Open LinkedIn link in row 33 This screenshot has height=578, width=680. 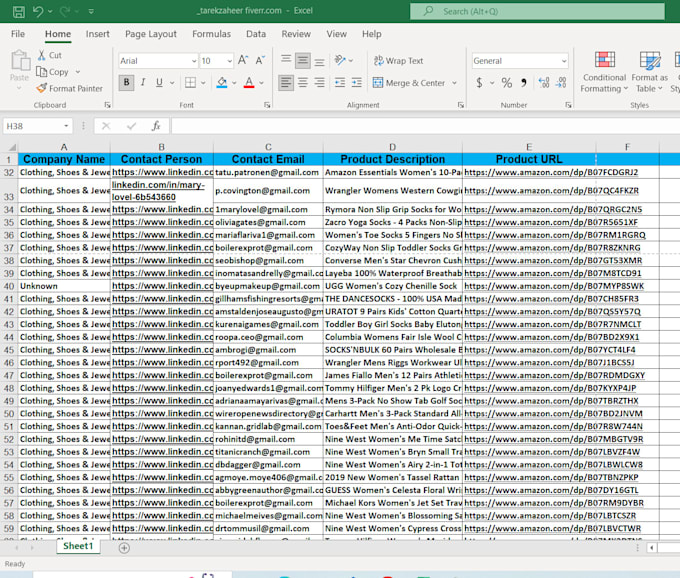pos(158,191)
